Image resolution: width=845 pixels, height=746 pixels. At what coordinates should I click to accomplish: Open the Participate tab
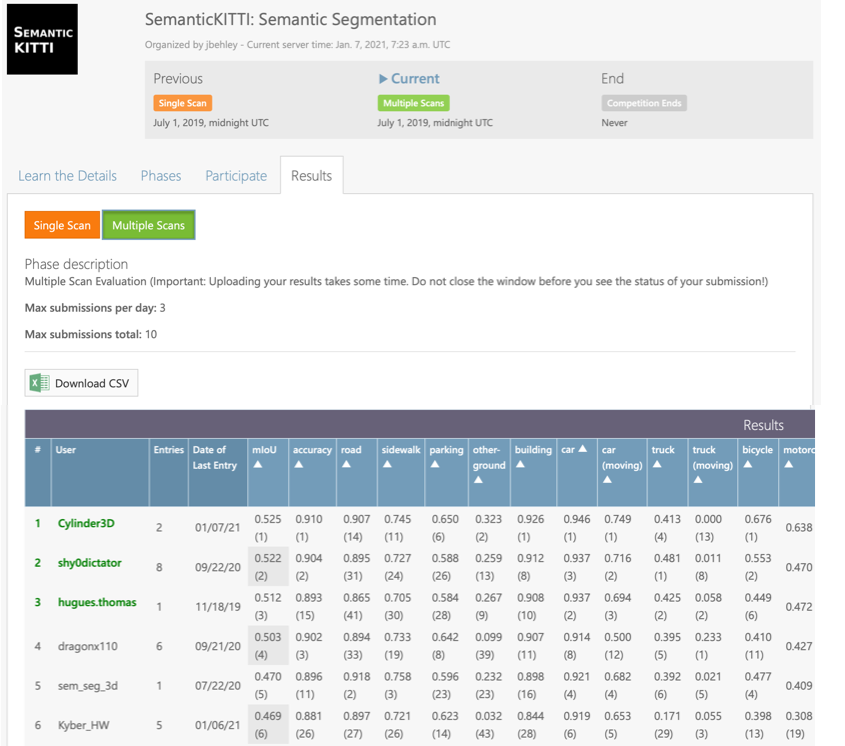point(236,176)
